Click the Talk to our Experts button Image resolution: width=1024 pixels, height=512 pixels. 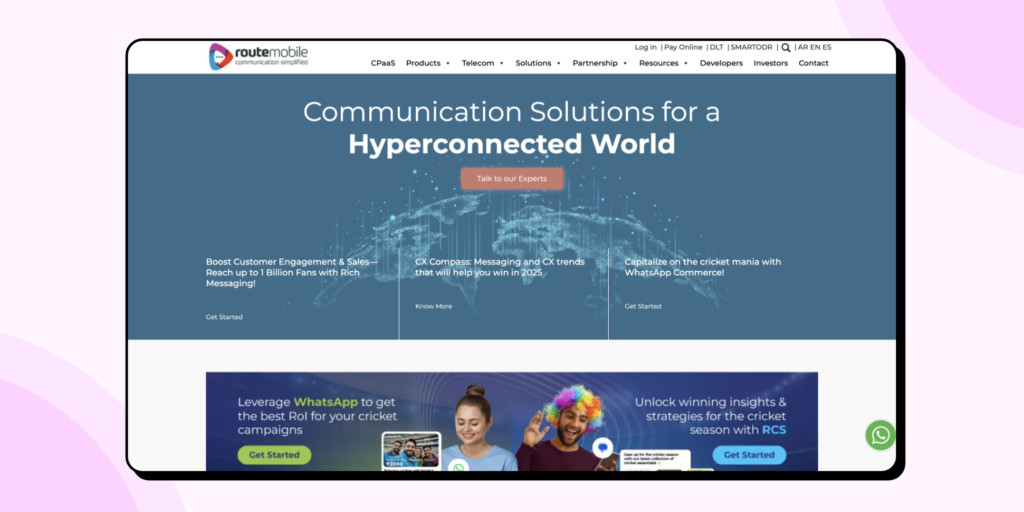click(511, 178)
